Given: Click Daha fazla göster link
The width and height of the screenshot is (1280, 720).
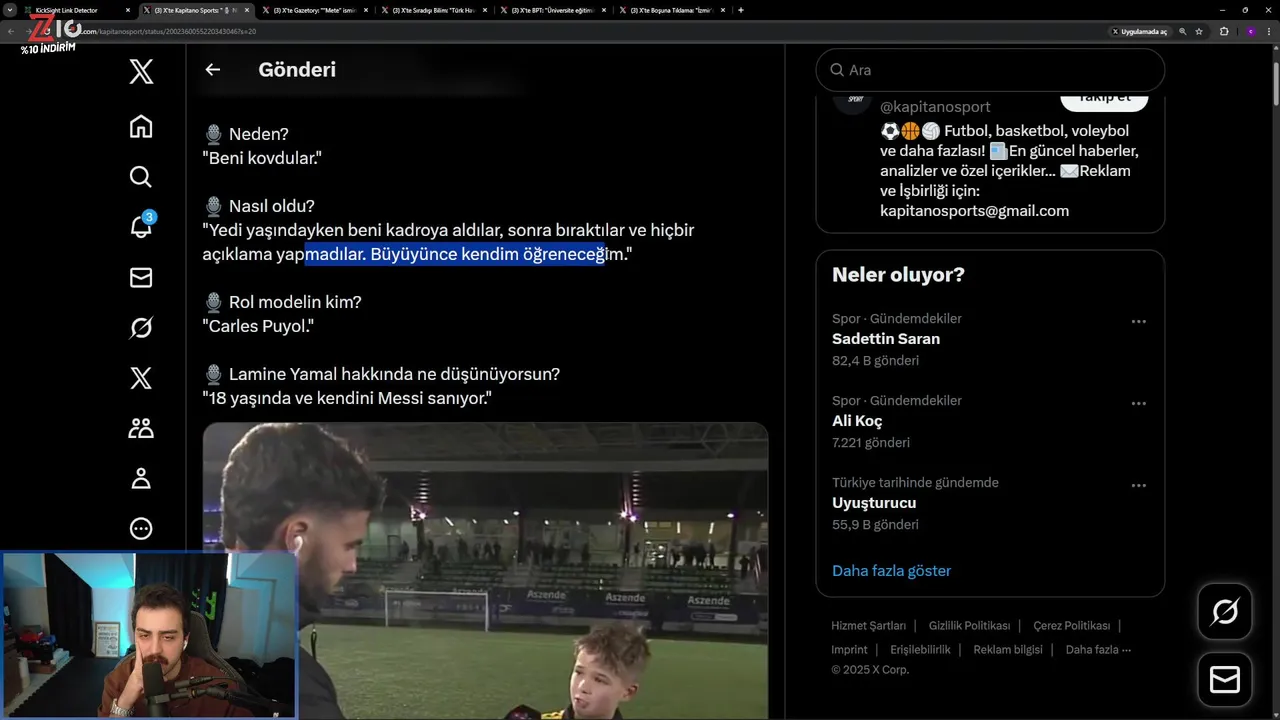Looking at the screenshot, I should coord(891,571).
